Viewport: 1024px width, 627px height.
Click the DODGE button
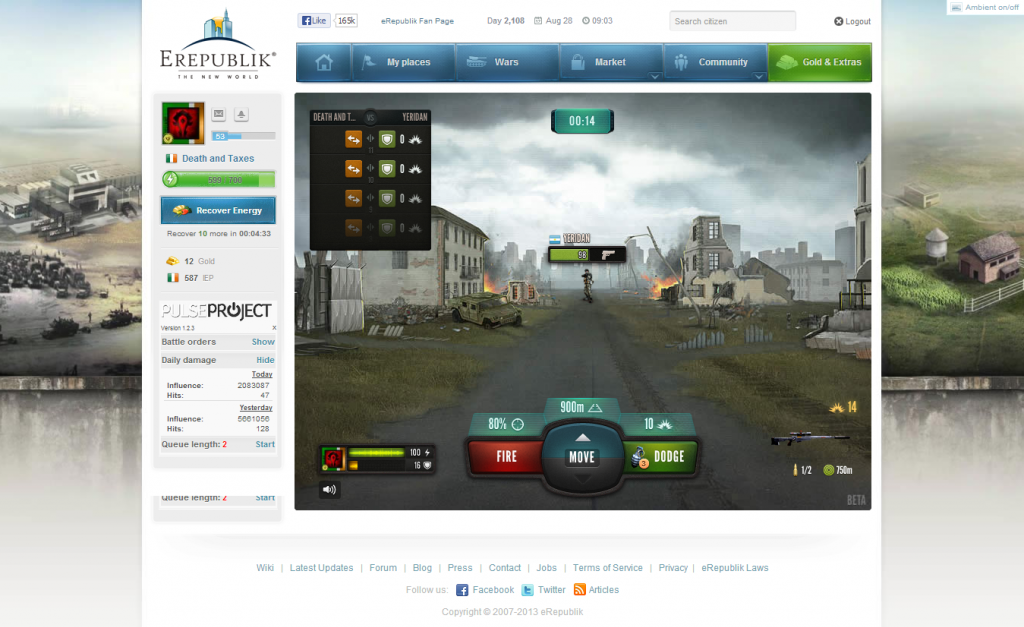(x=660, y=457)
